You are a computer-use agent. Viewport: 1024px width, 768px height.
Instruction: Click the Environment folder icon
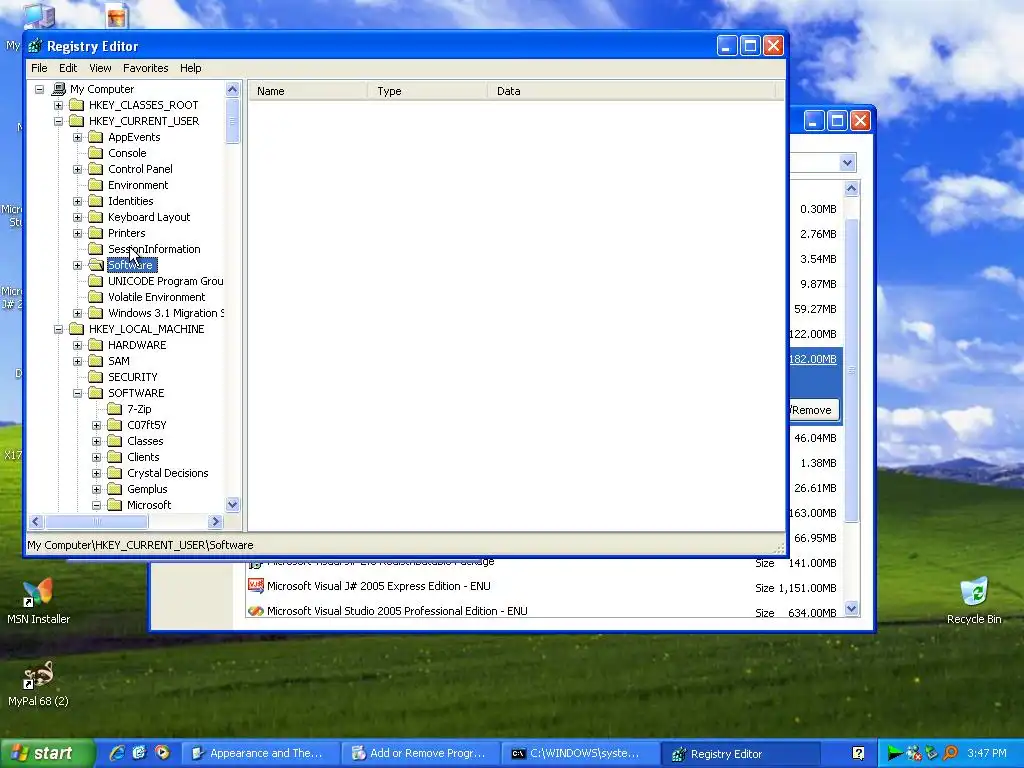[x=95, y=185]
